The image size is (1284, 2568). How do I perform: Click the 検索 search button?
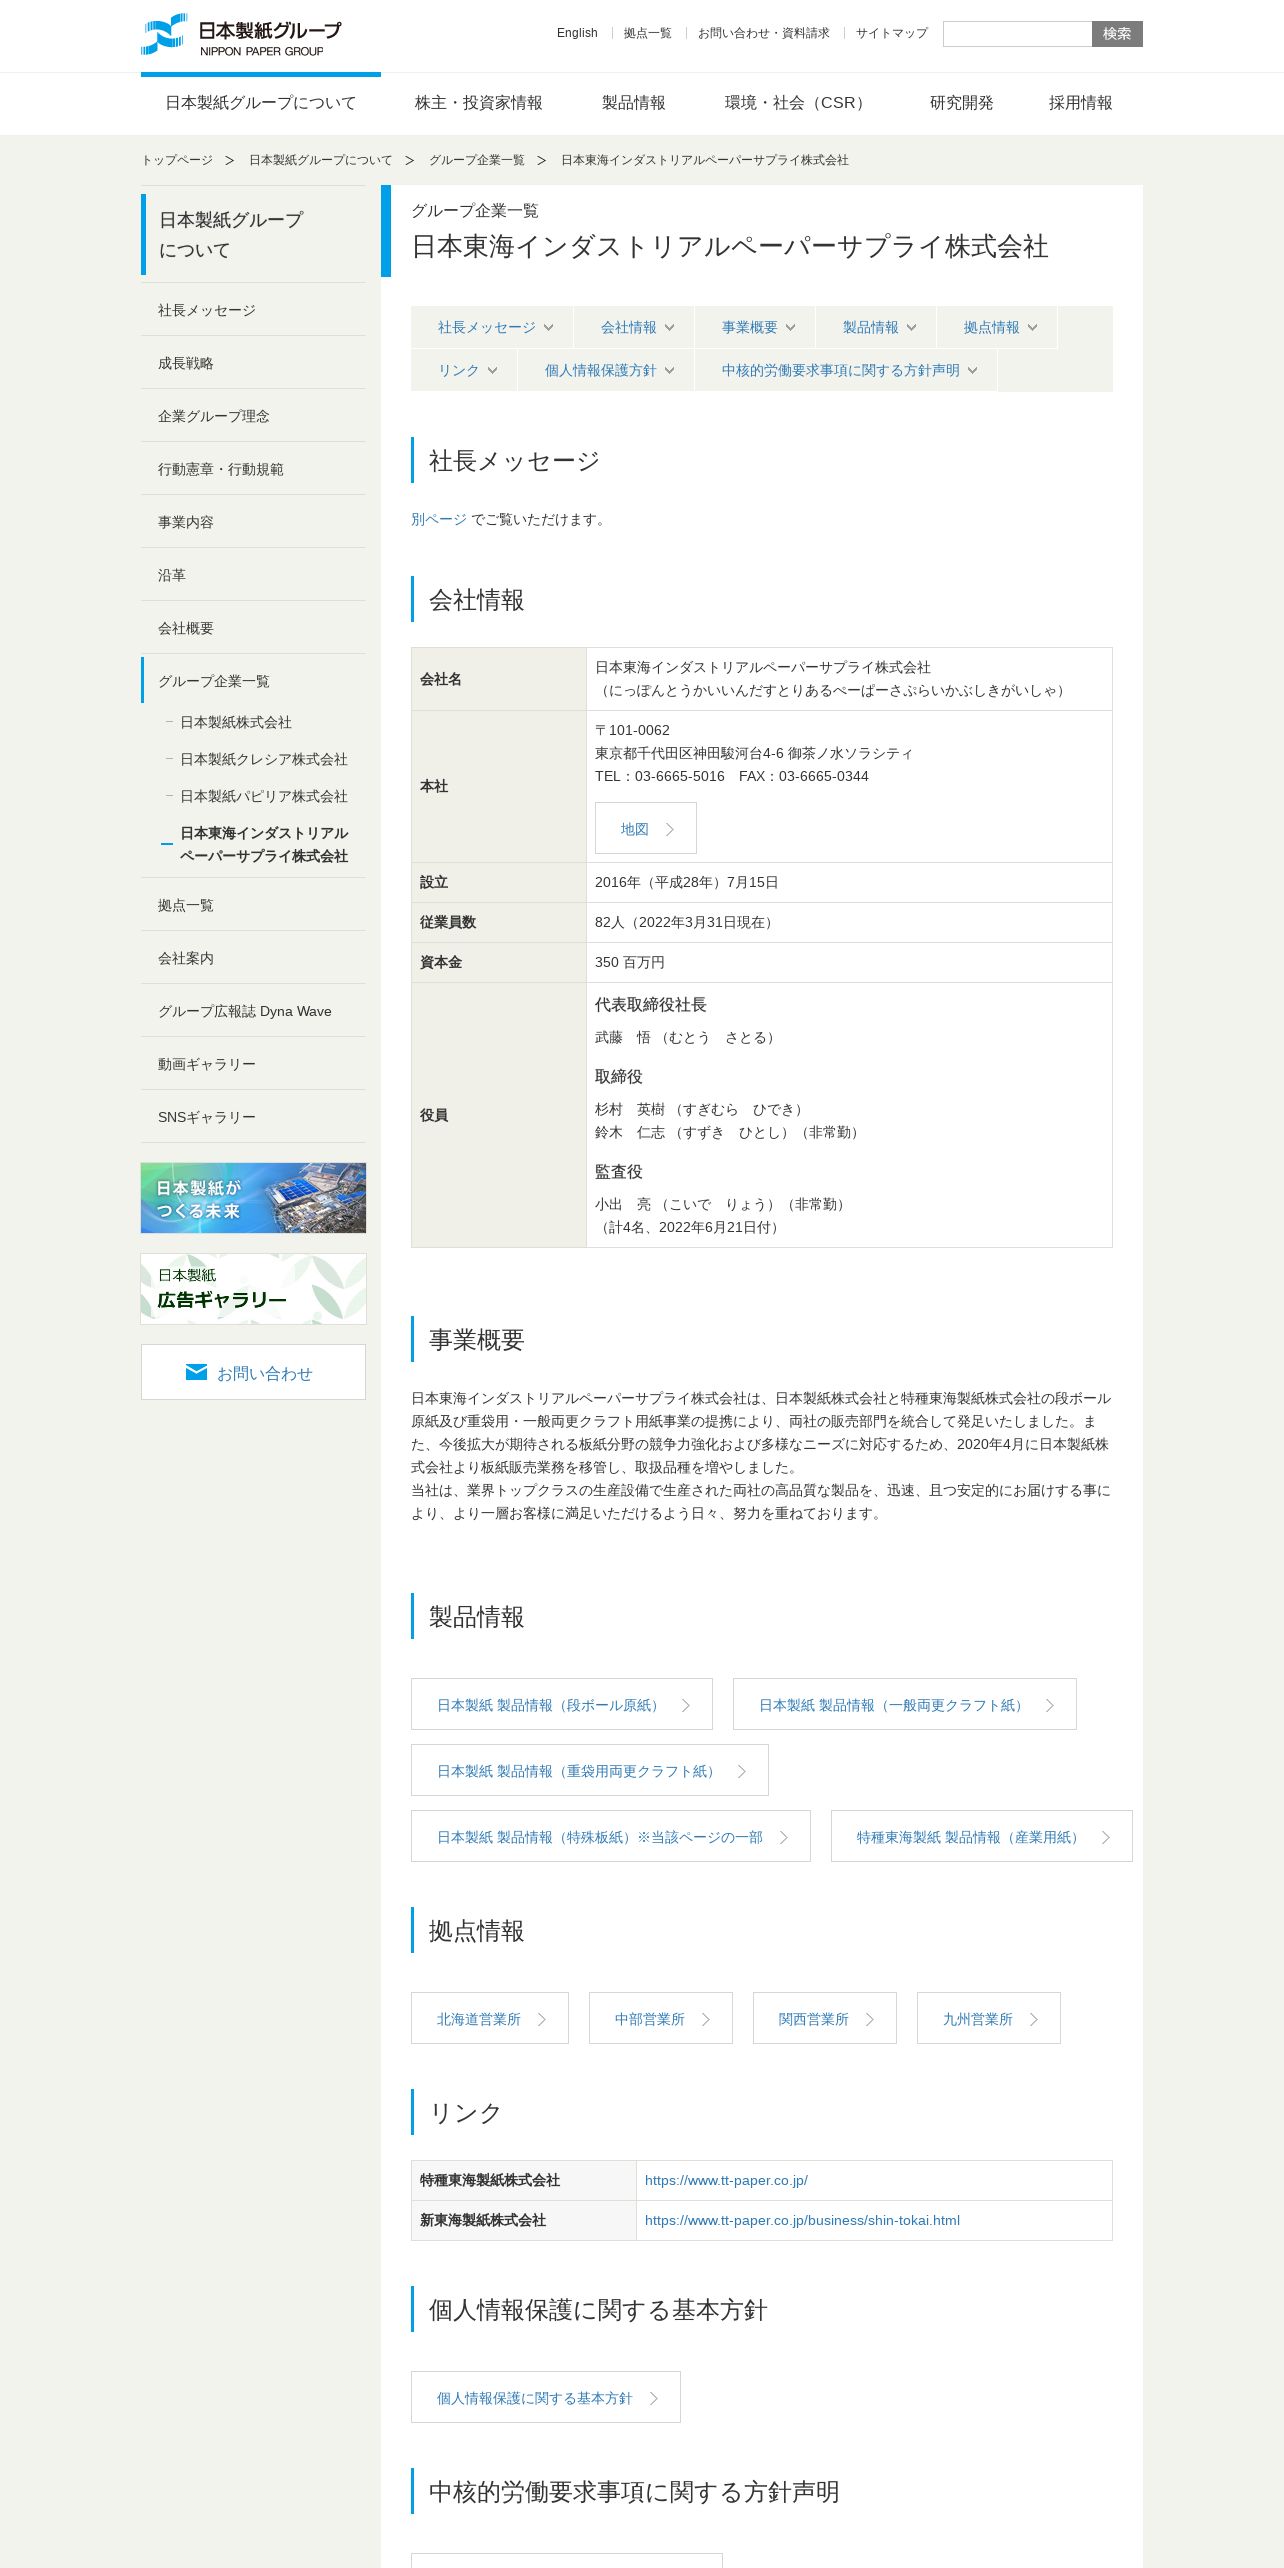click(x=1117, y=34)
